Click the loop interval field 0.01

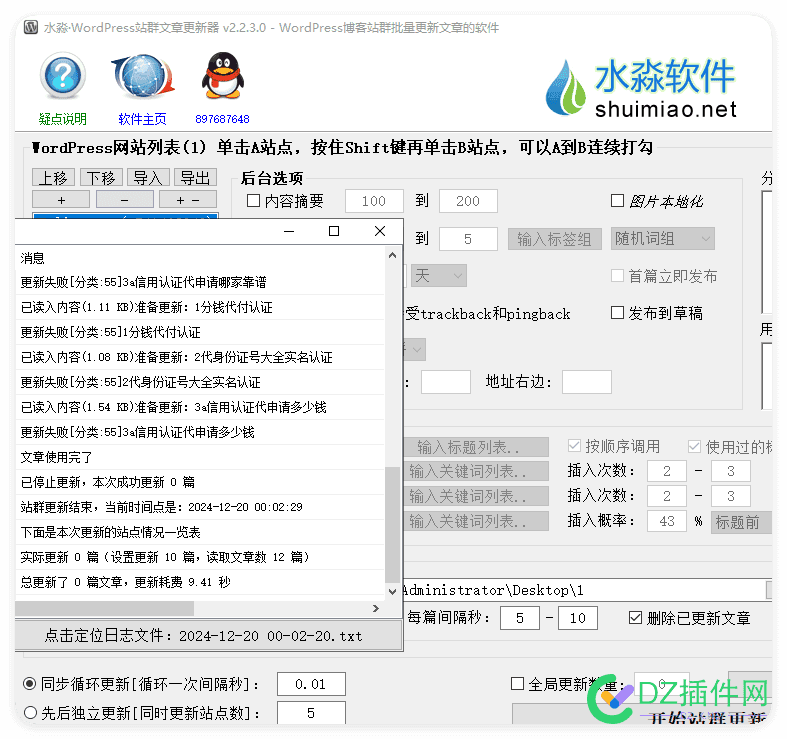point(311,684)
